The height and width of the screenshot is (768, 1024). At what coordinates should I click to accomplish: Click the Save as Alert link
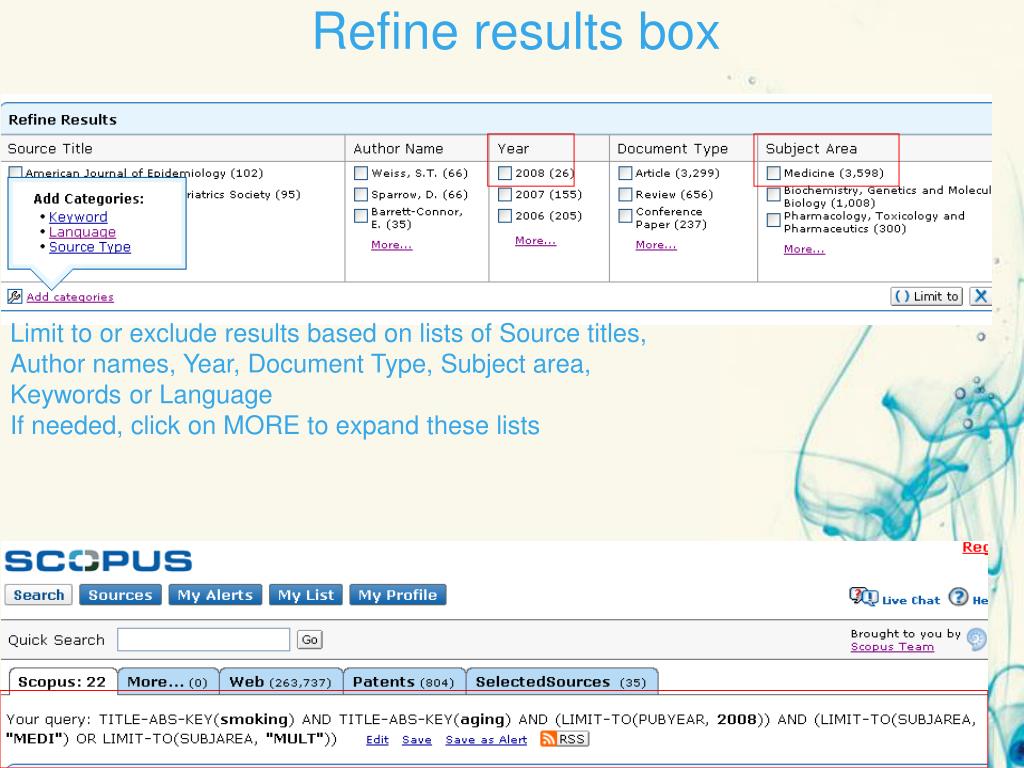pos(486,740)
